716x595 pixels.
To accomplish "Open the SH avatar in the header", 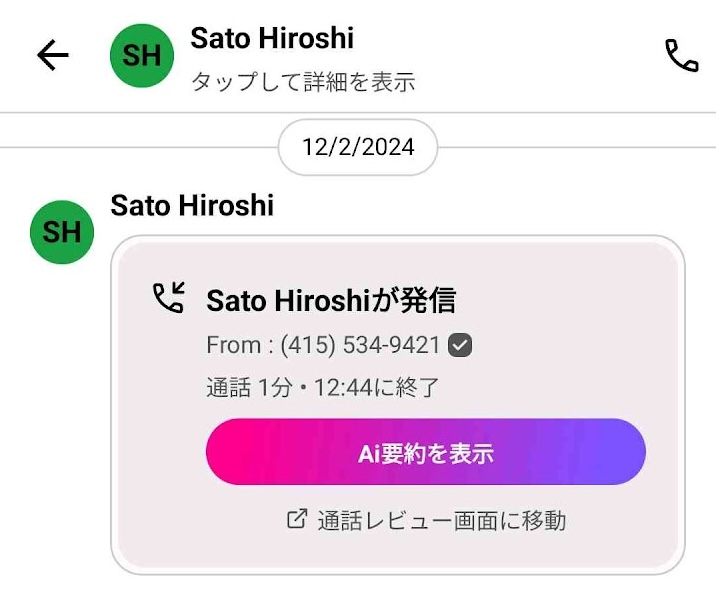I will tap(142, 55).
